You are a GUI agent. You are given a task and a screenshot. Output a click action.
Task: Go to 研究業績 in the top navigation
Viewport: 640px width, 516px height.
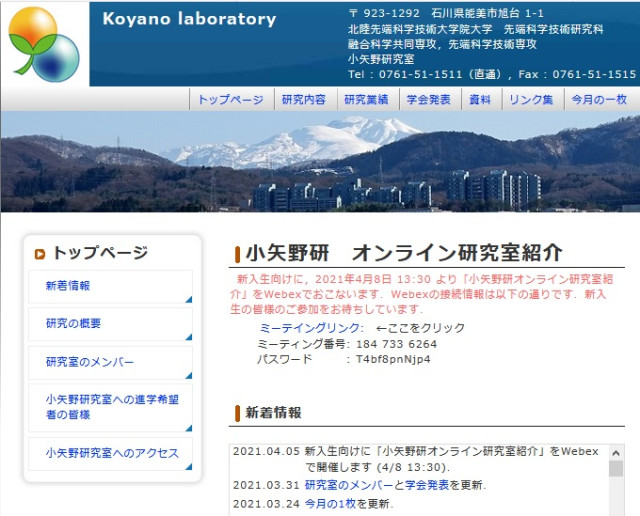click(x=365, y=100)
